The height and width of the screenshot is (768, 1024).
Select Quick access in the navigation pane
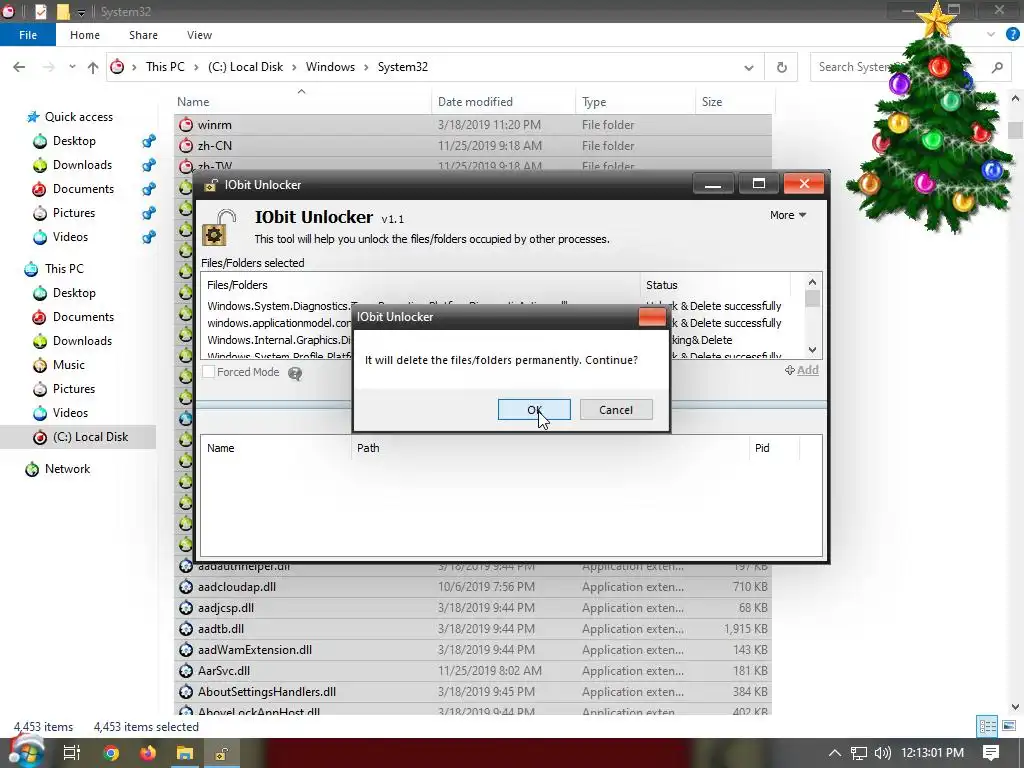pos(78,117)
